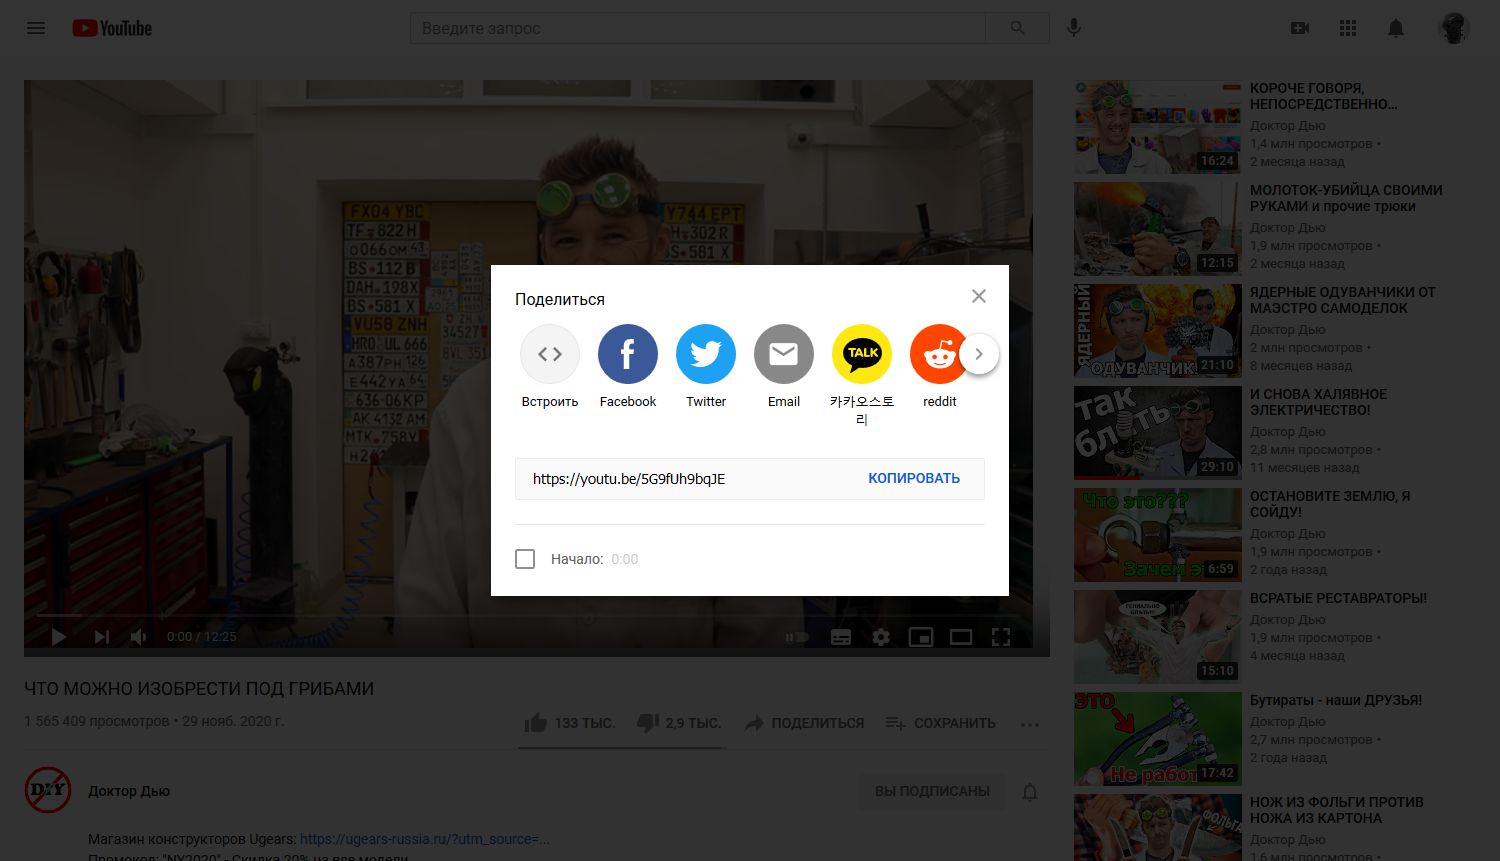Open the Доктор Дью channel name link

(x=129, y=791)
